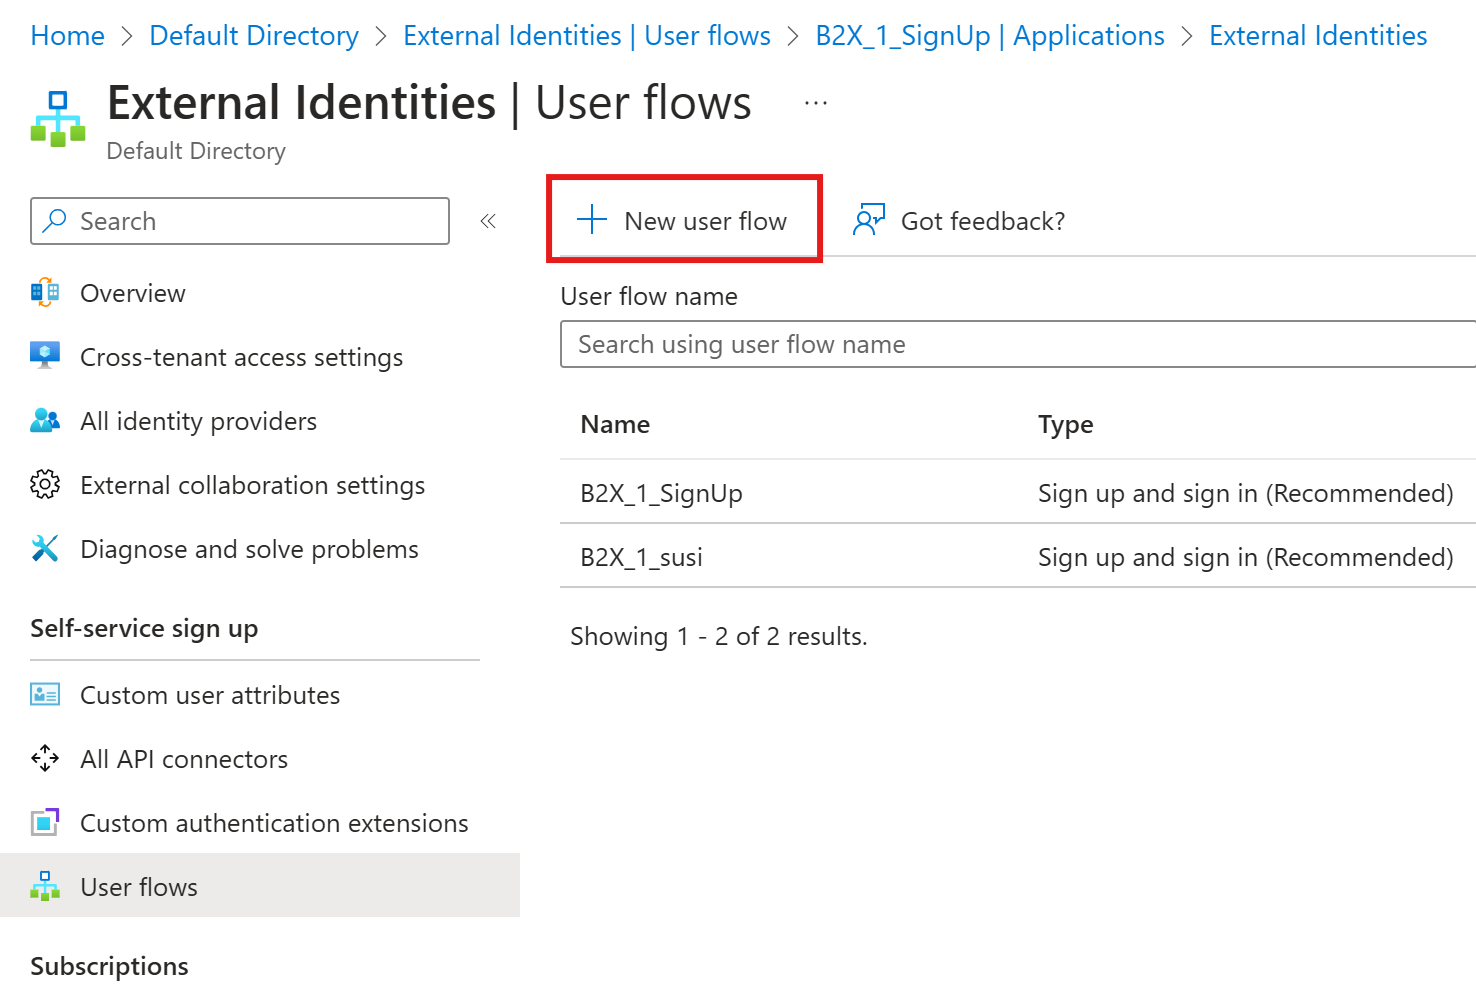1476x996 pixels.
Task: Expand the Self-service sign up section
Action: point(144,628)
